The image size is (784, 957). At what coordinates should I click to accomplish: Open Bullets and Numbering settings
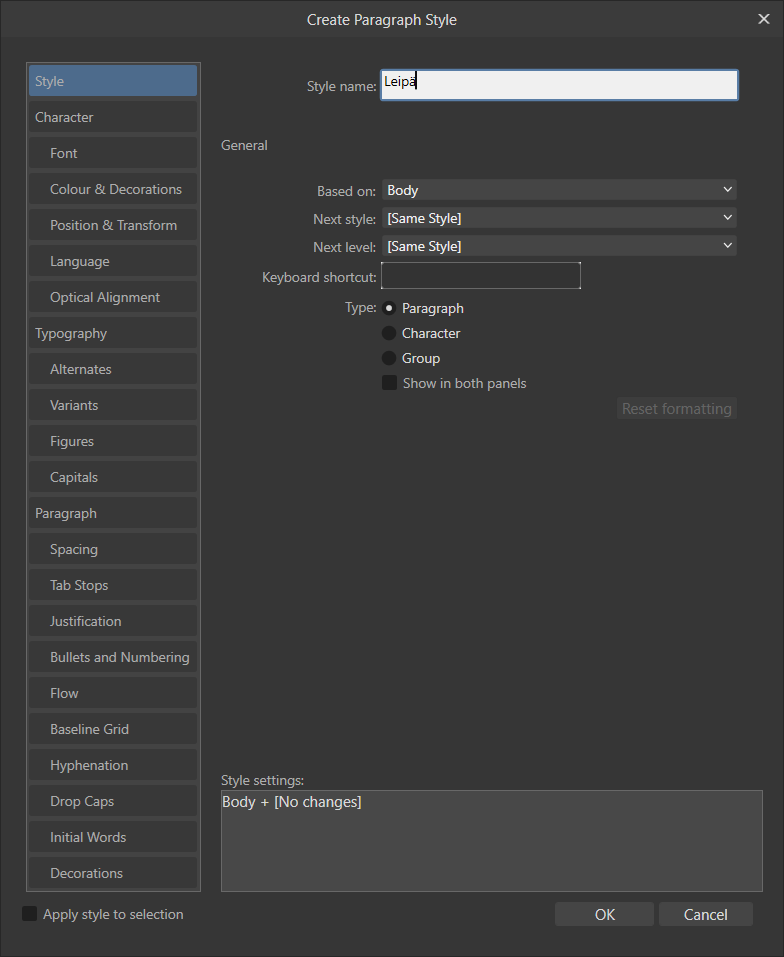[x=113, y=657]
